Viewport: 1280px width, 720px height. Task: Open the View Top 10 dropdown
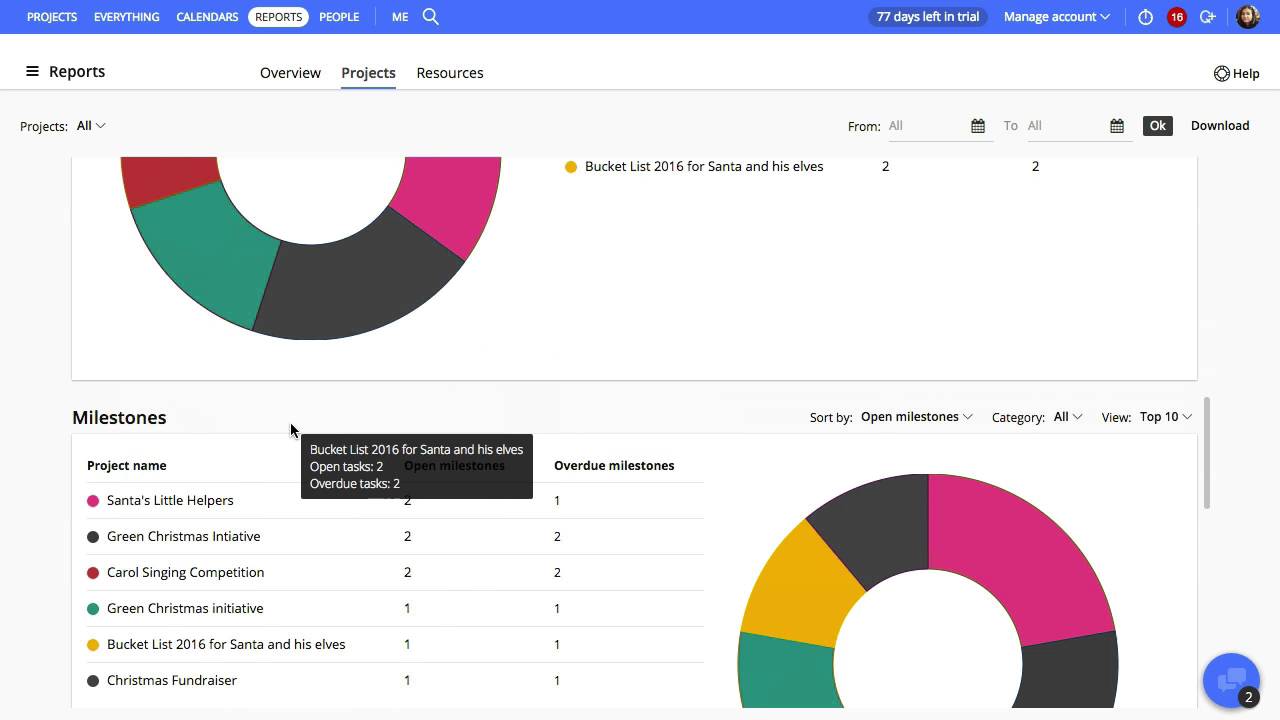point(1165,417)
